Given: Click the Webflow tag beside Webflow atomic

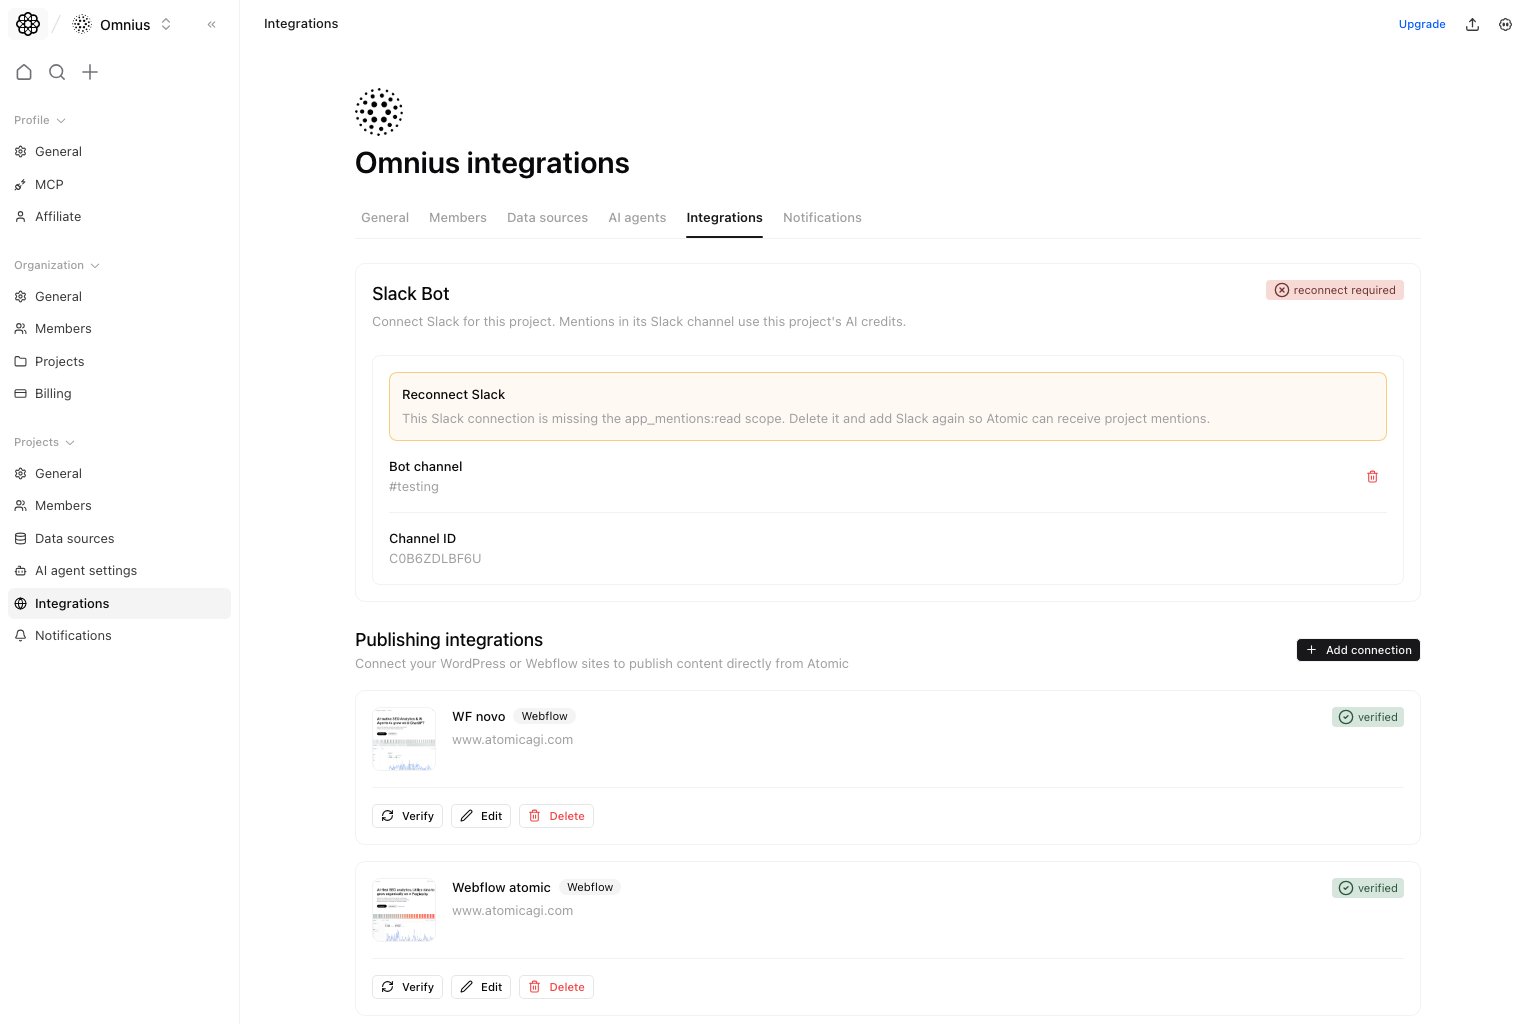Looking at the screenshot, I should point(590,888).
